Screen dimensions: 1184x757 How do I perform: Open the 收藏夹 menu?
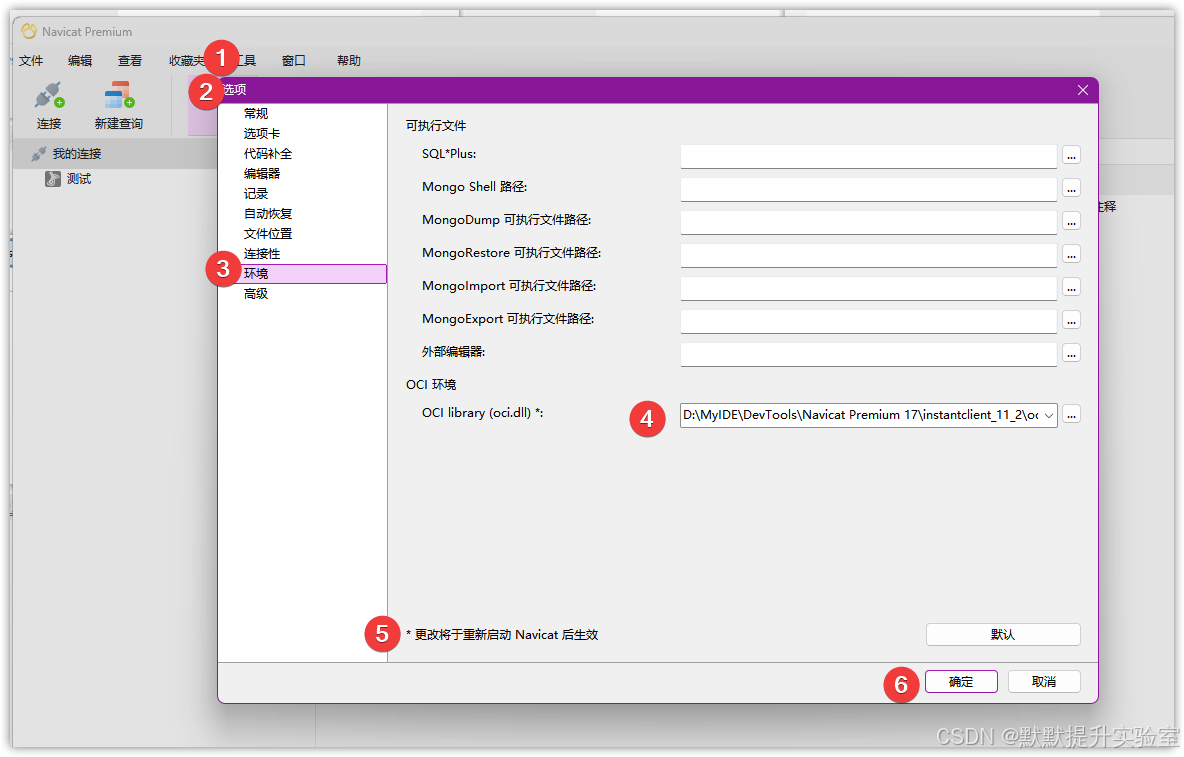point(187,60)
